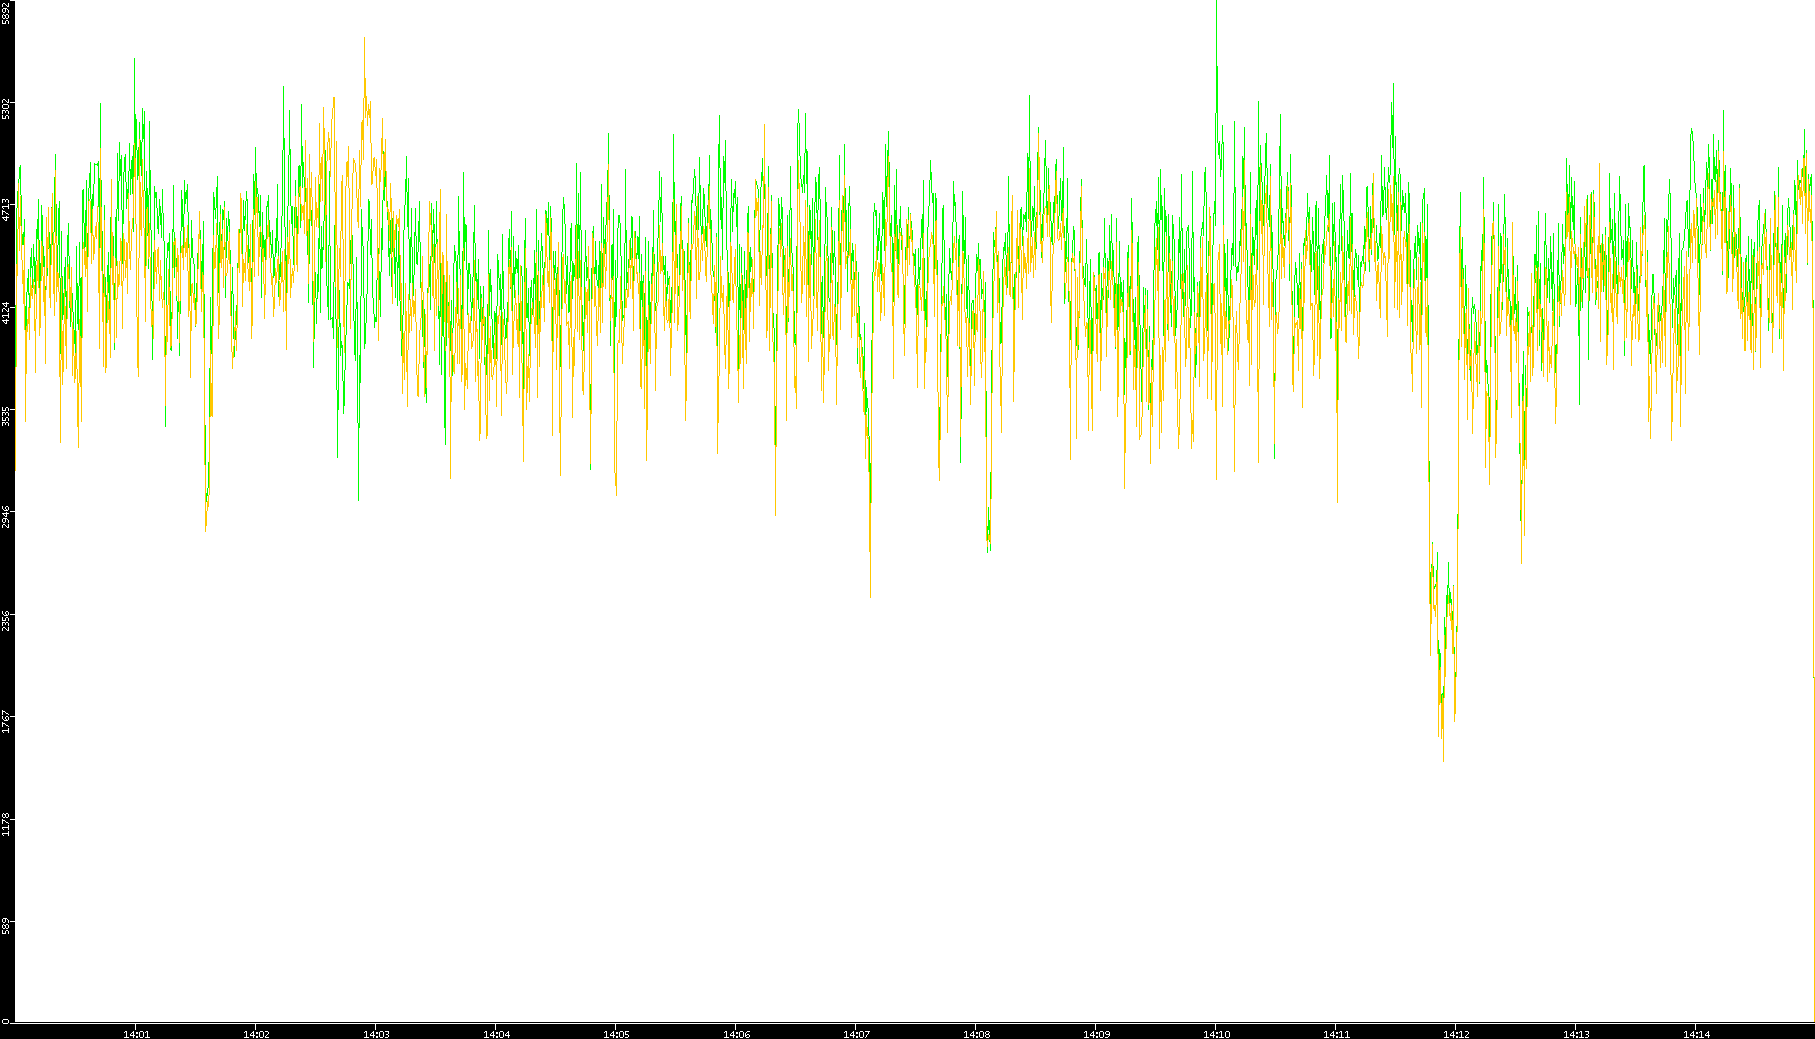Image resolution: width=1815 pixels, height=1039 pixels.
Task: Click the 1178 vertical axis label
Action: coord(6,825)
